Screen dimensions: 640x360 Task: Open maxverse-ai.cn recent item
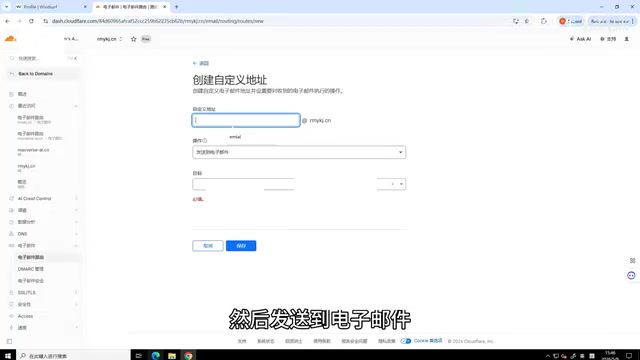(33, 151)
